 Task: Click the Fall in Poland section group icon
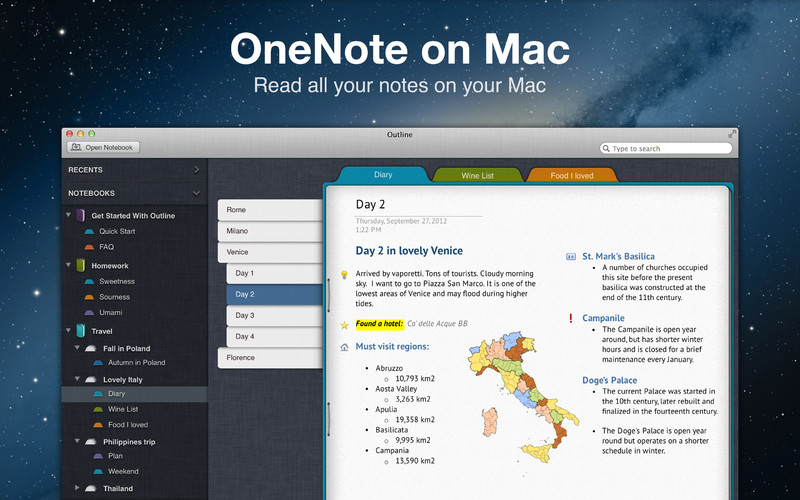(91, 348)
